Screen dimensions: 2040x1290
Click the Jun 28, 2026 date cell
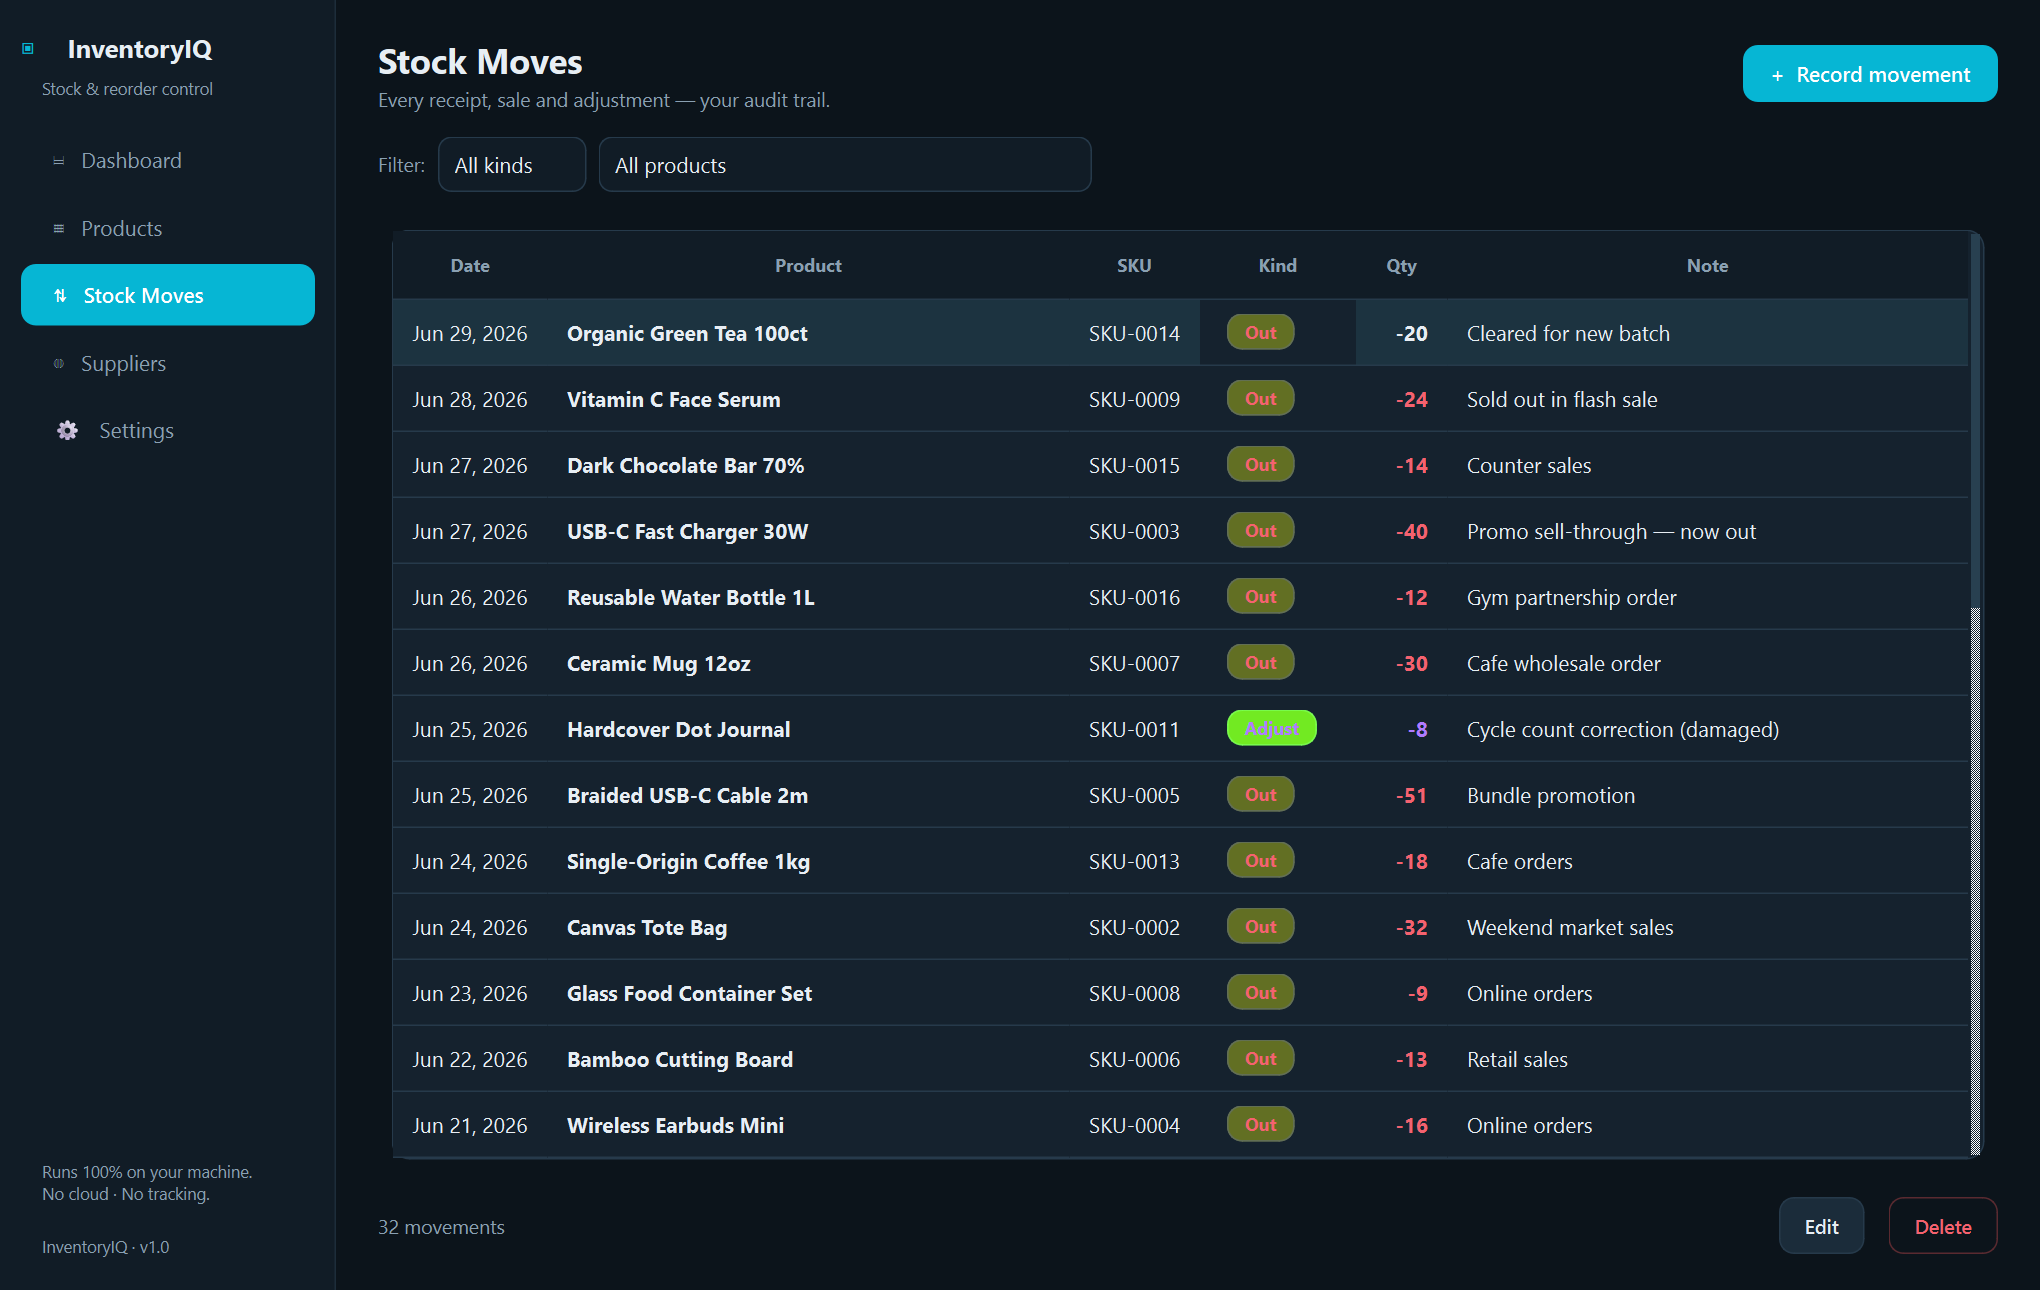(470, 400)
